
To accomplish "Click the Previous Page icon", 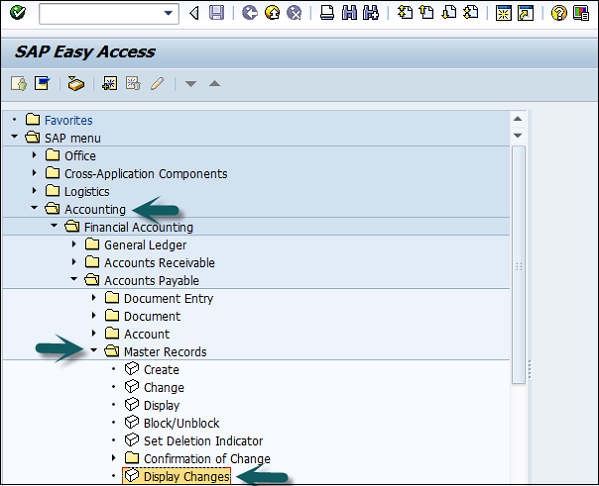I will (427, 13).
